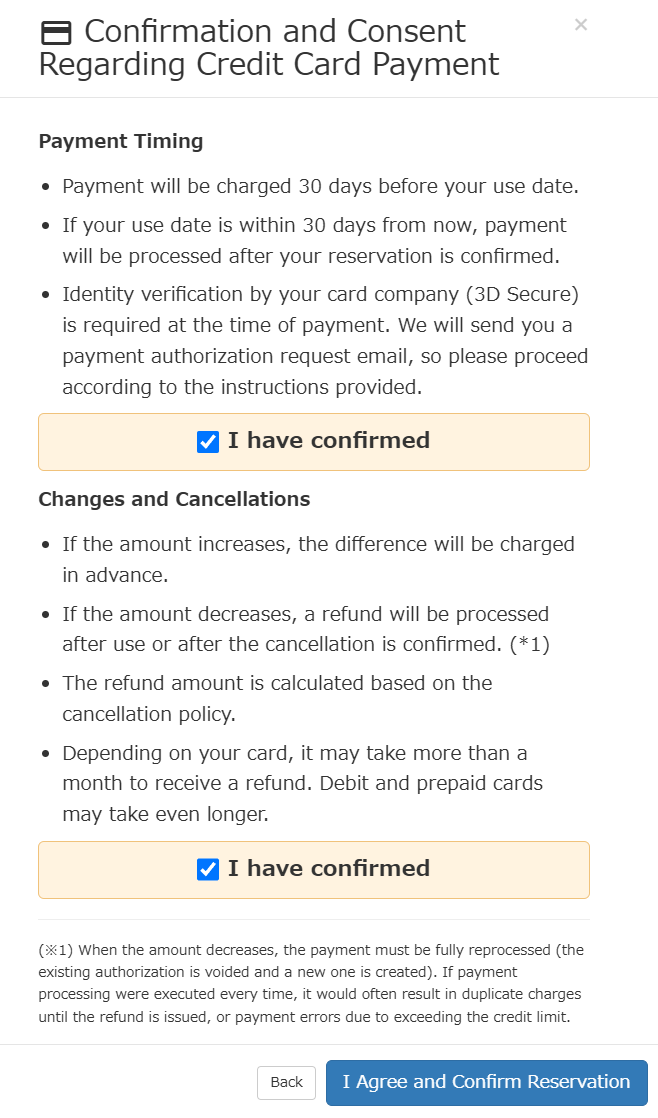The image size is (658, 1118).
Task: Uncheck the Payment Timing confirmation checkbox
Action: pyautogui.click(x=207, y=441)
